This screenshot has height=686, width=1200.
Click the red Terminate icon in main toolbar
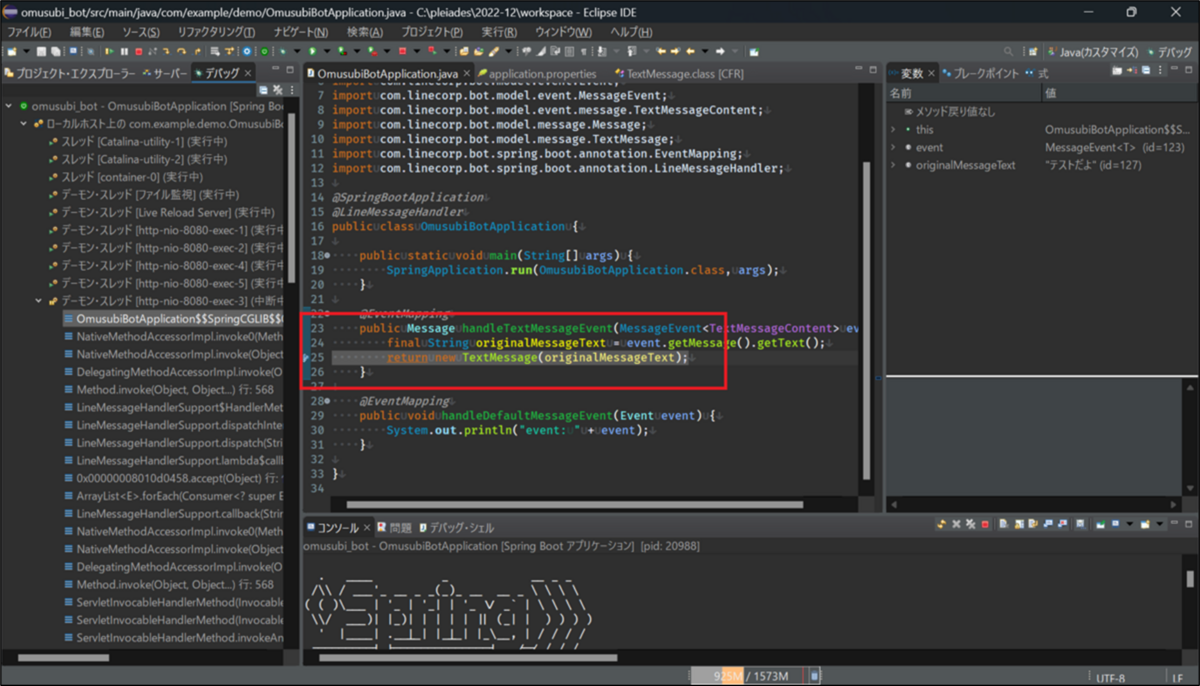139,50
